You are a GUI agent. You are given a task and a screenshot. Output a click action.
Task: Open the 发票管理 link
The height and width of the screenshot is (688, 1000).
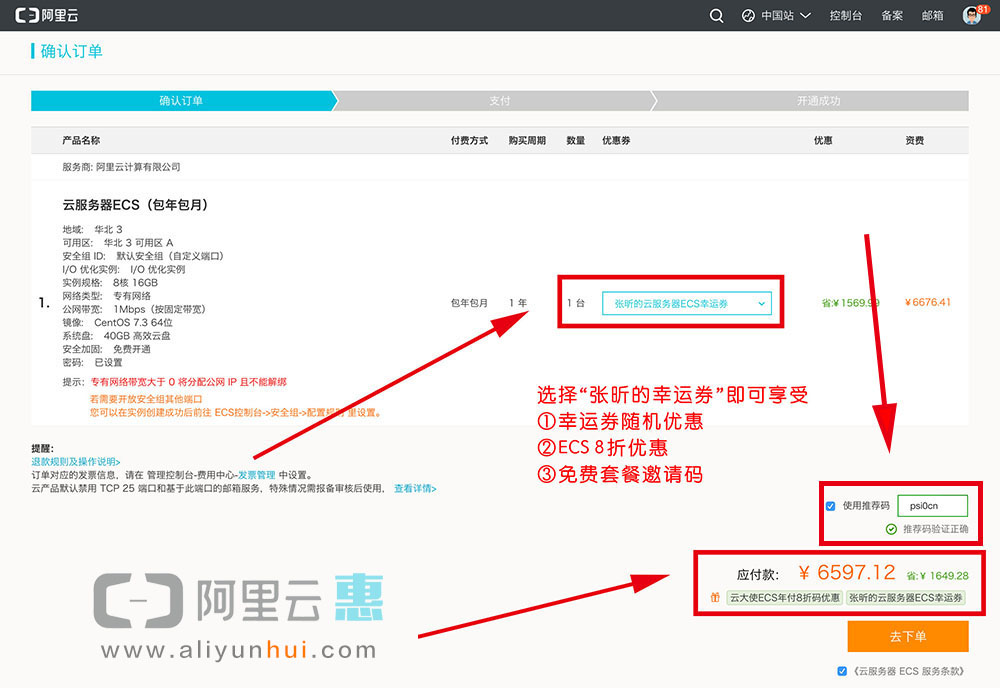(256, 475)
